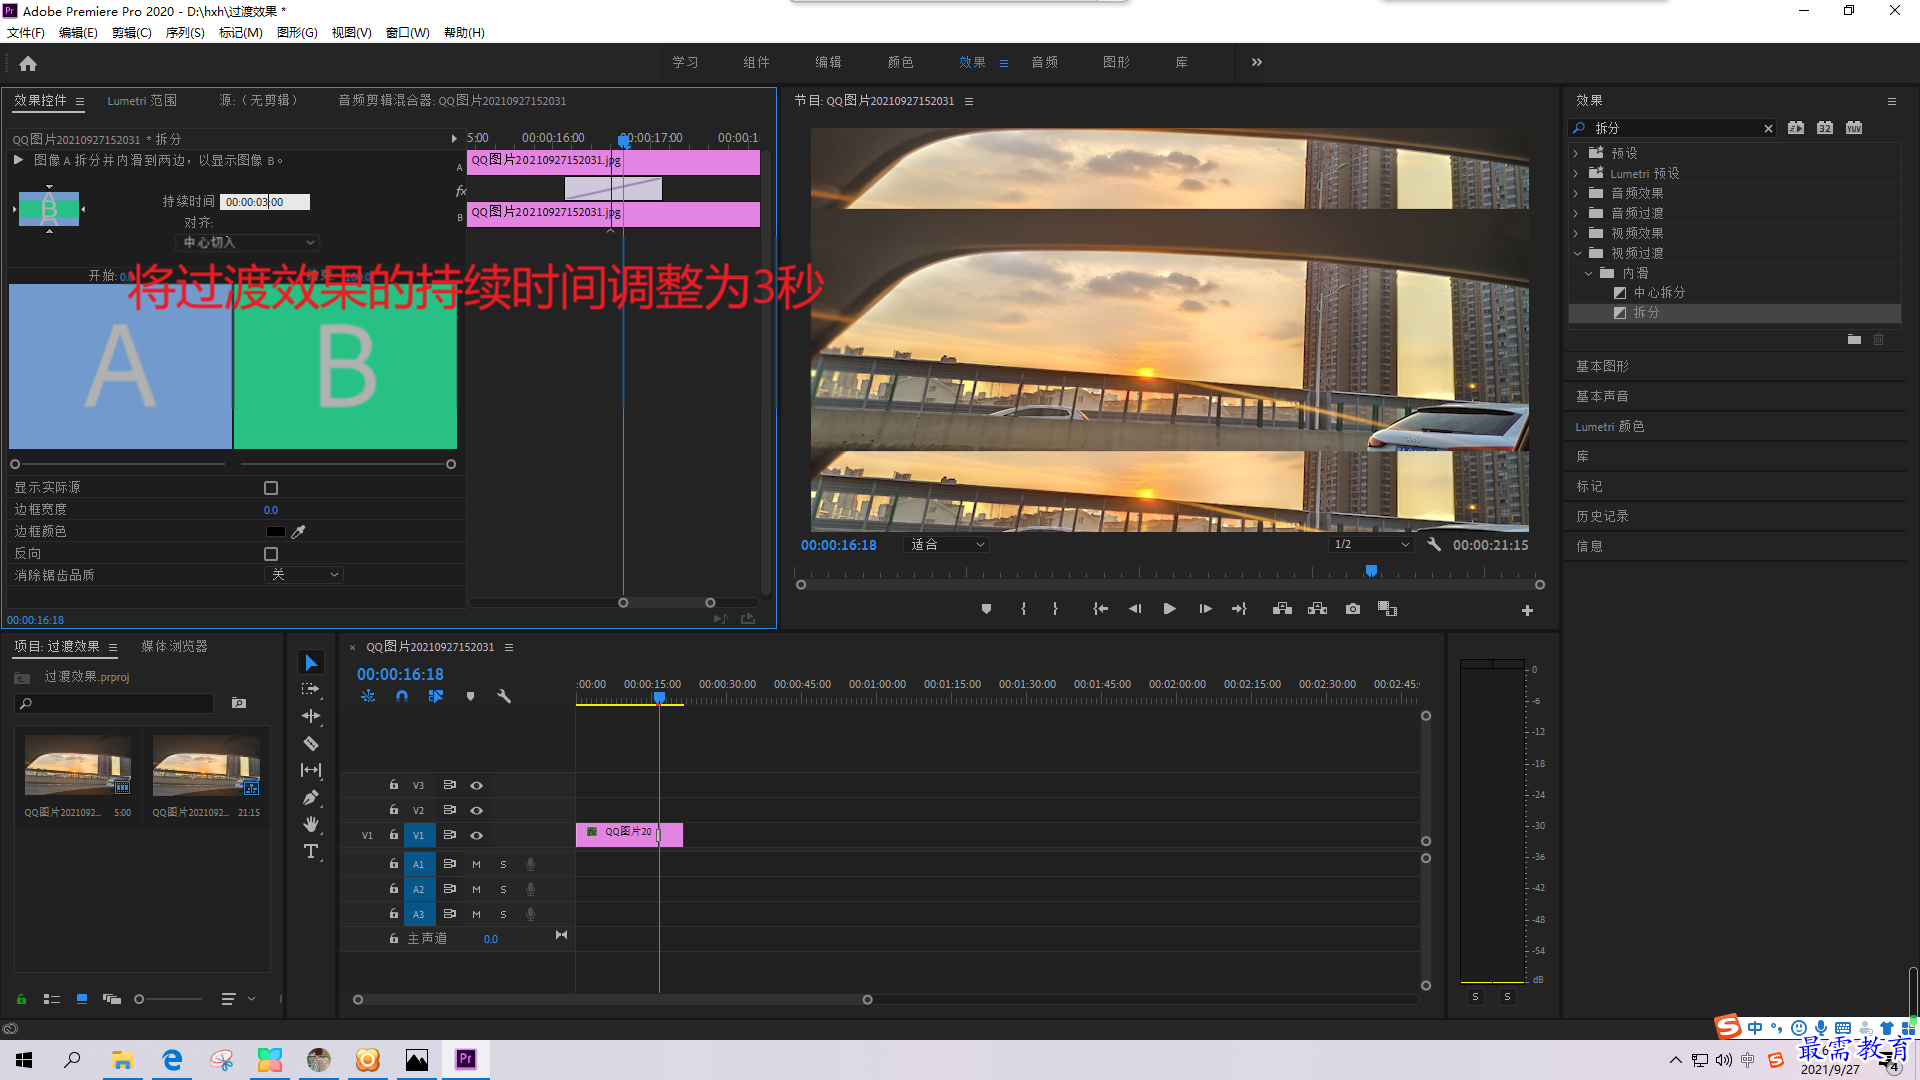The width and height of the screenshot is (1920, 1080).
Task: Switch to the Lumetri Scopes tab
Action: [142, 101]
